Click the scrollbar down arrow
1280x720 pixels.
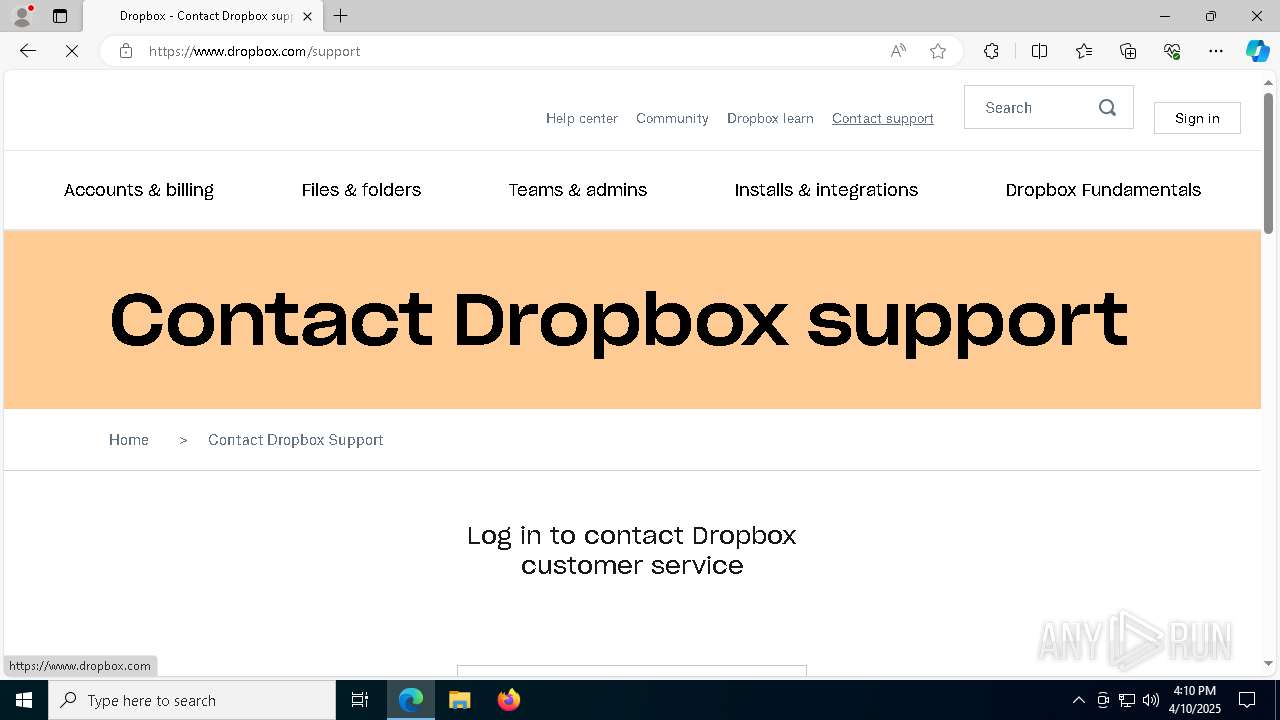click(x=1268, y=663)
